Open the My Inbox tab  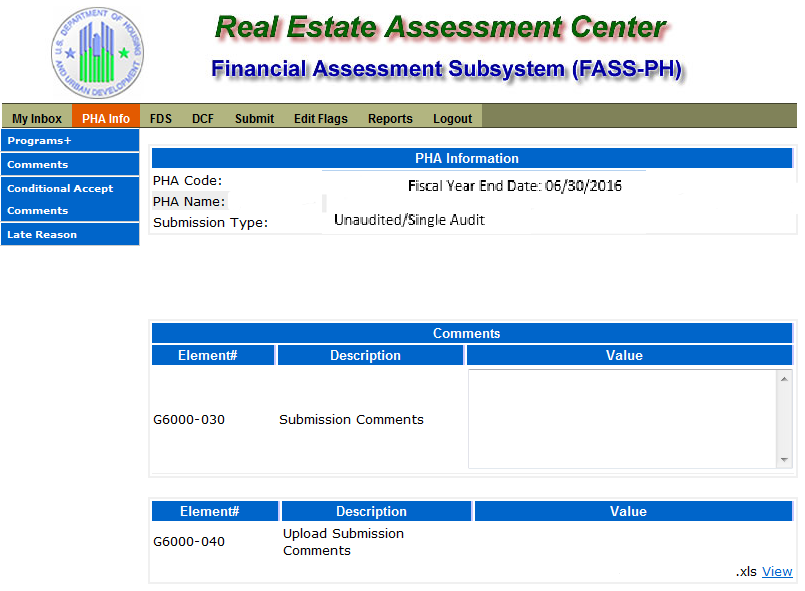coord(37,118)
